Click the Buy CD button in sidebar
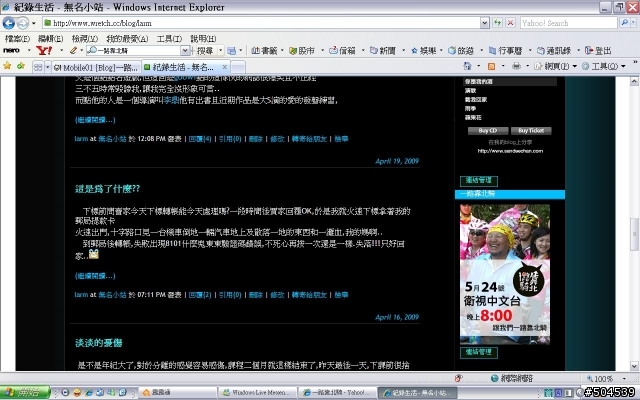 click(488, 131)
